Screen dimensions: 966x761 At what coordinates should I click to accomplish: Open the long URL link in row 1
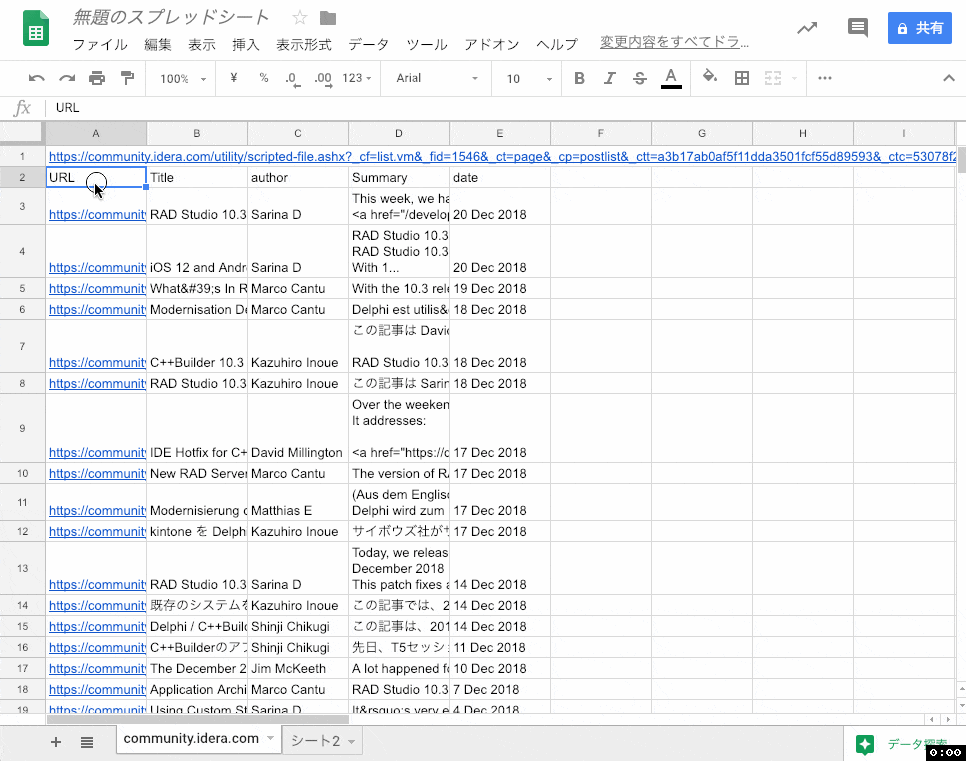coord(503,157)
